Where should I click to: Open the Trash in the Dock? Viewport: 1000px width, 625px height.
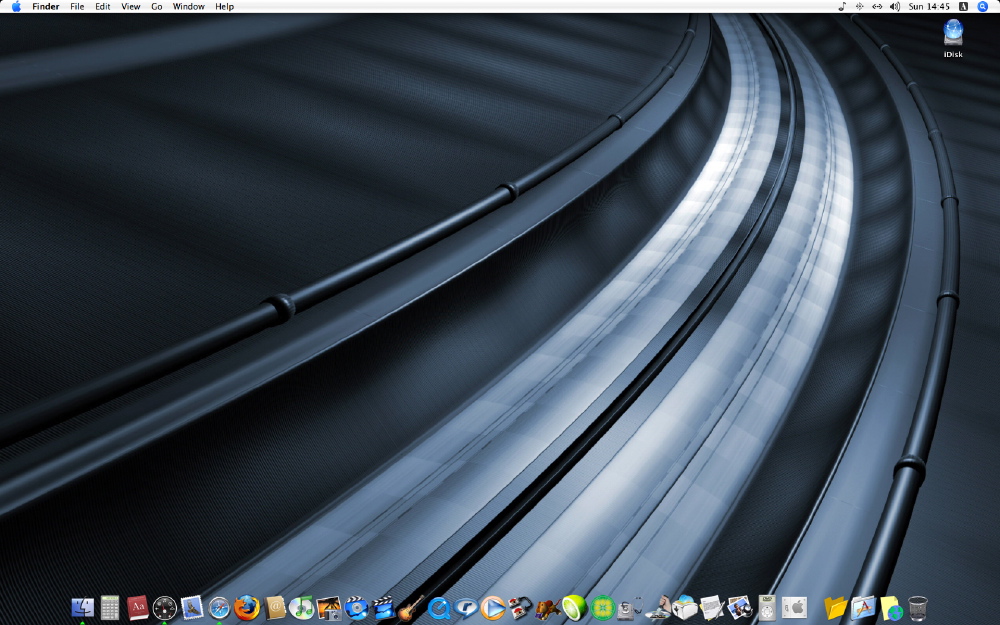(x=918, y=607)
